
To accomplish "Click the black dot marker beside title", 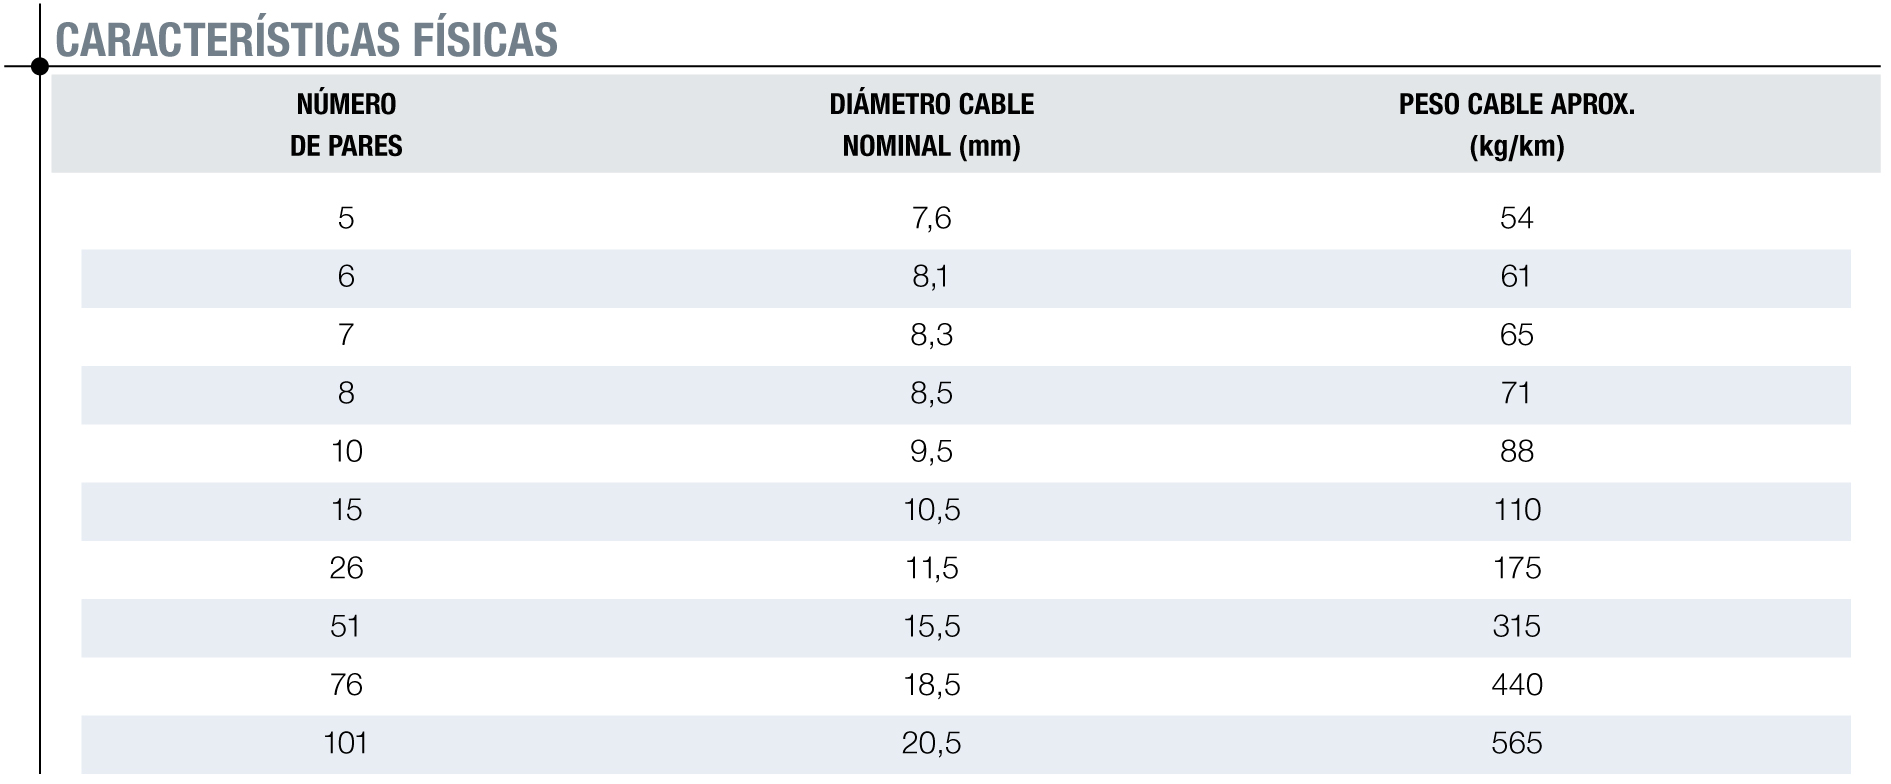I will [x=40, y=67].
